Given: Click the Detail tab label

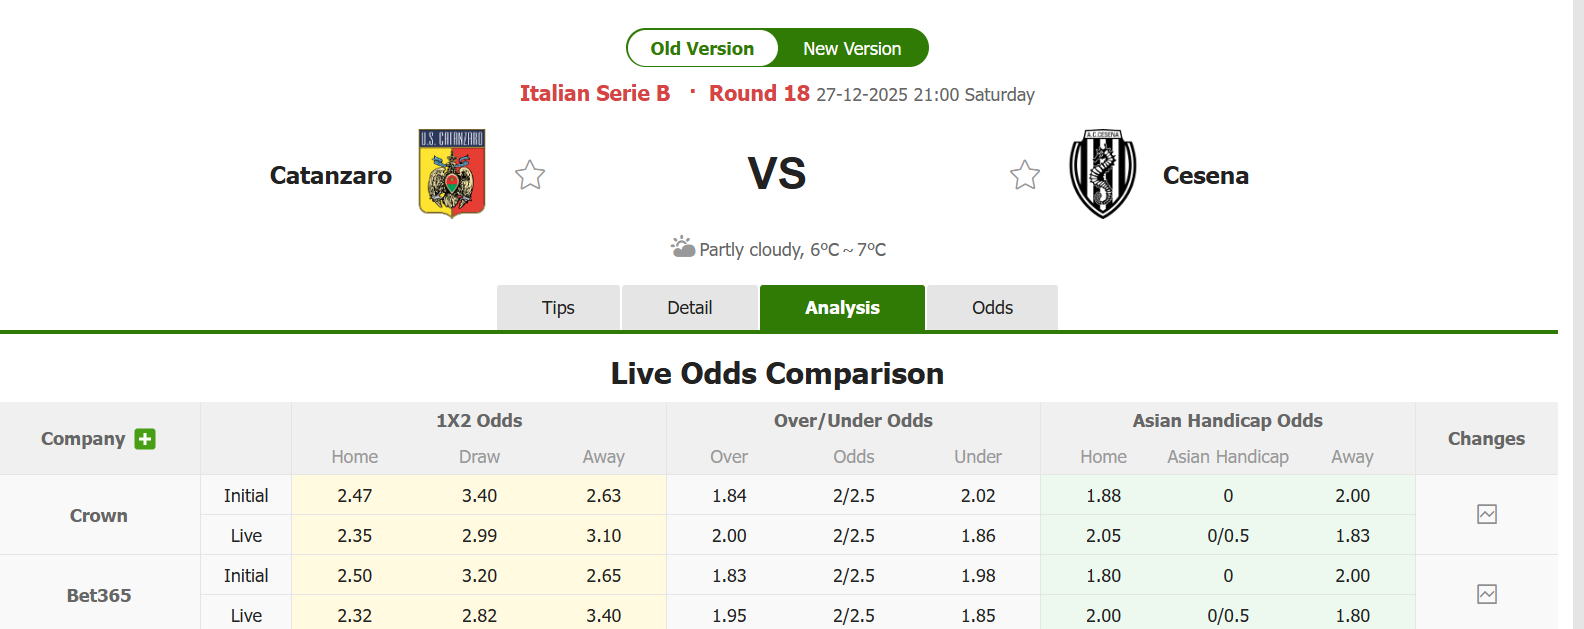Looking at the screenshot, I should pos(690,307).
